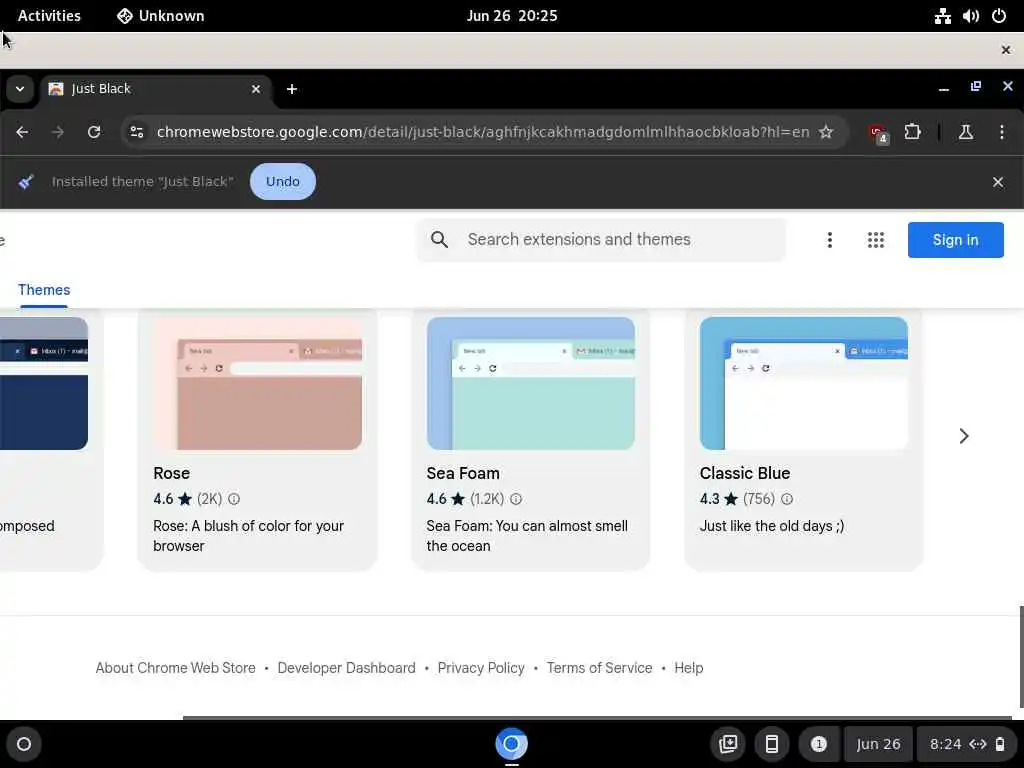Open Privacy Policy link
1024x768 pixels.
(x=481, y=668)
